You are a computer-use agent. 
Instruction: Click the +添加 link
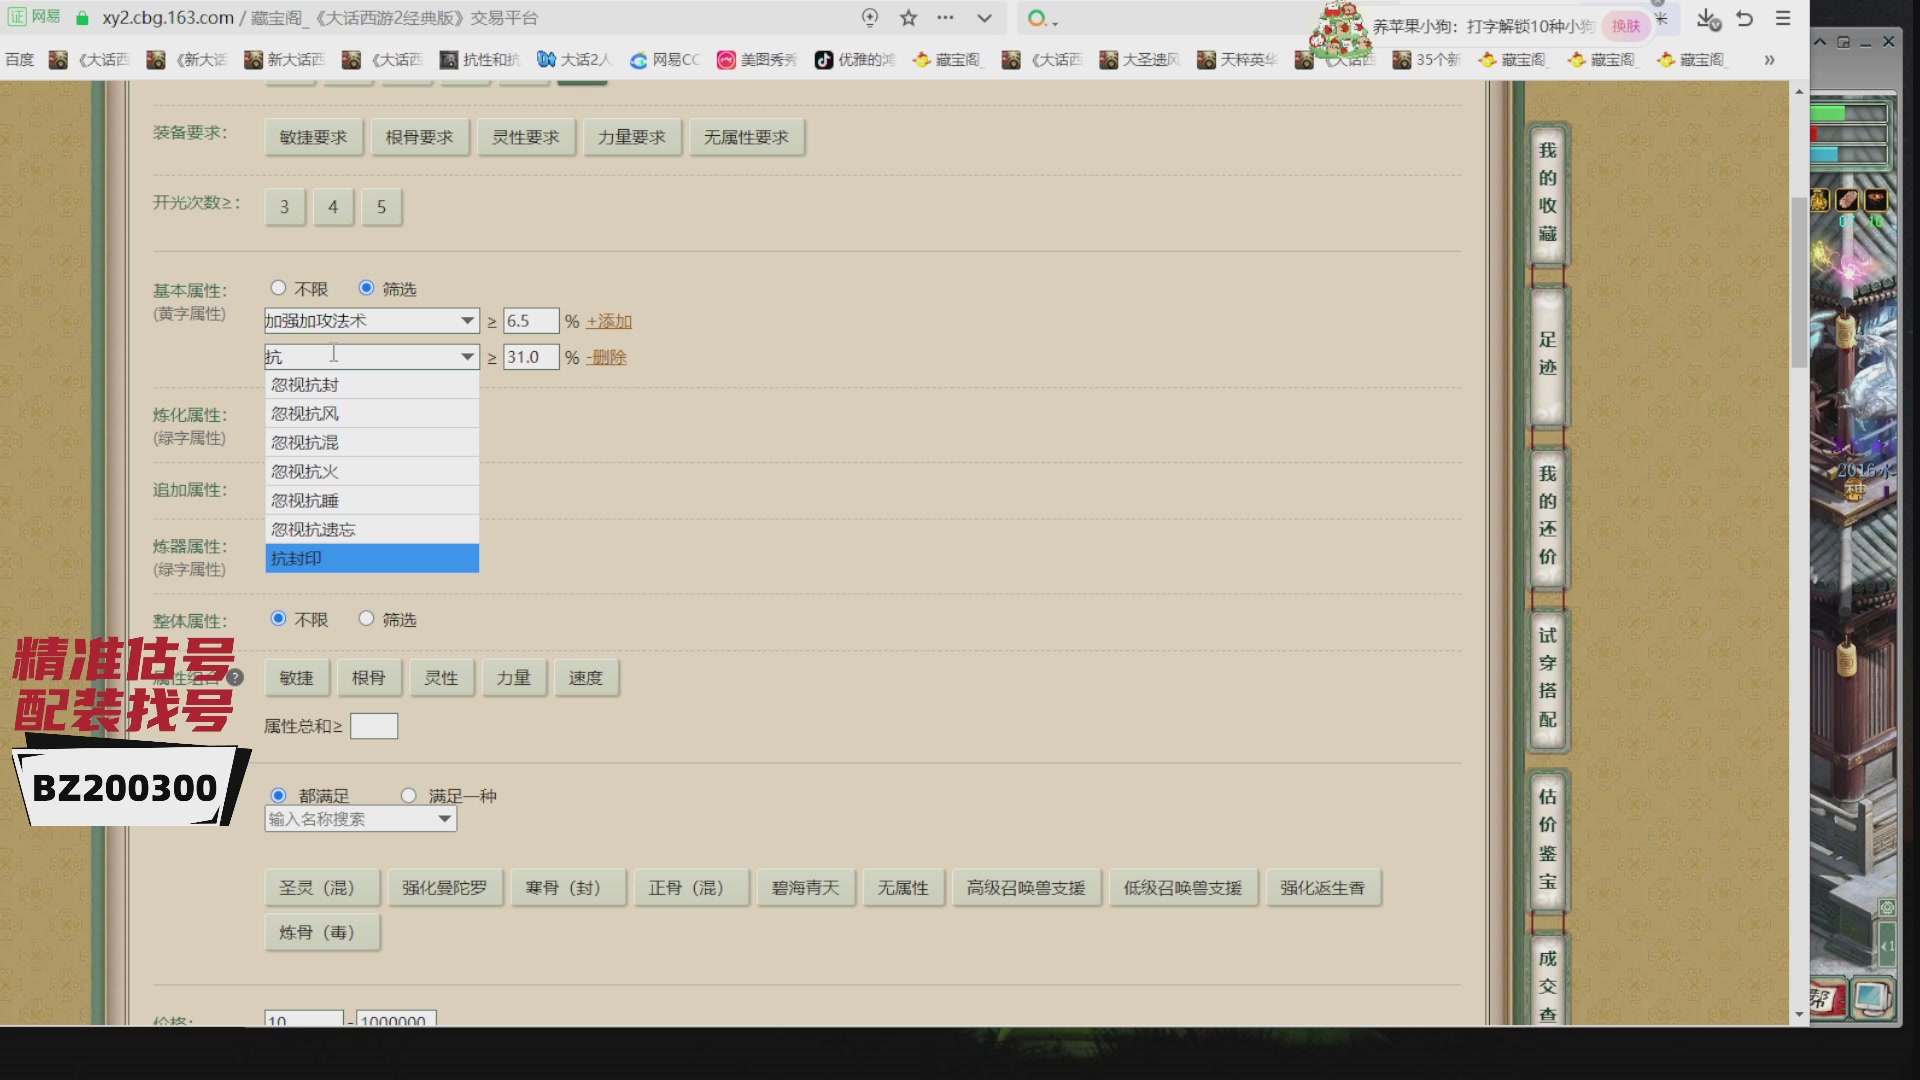(x=609, y=321)
